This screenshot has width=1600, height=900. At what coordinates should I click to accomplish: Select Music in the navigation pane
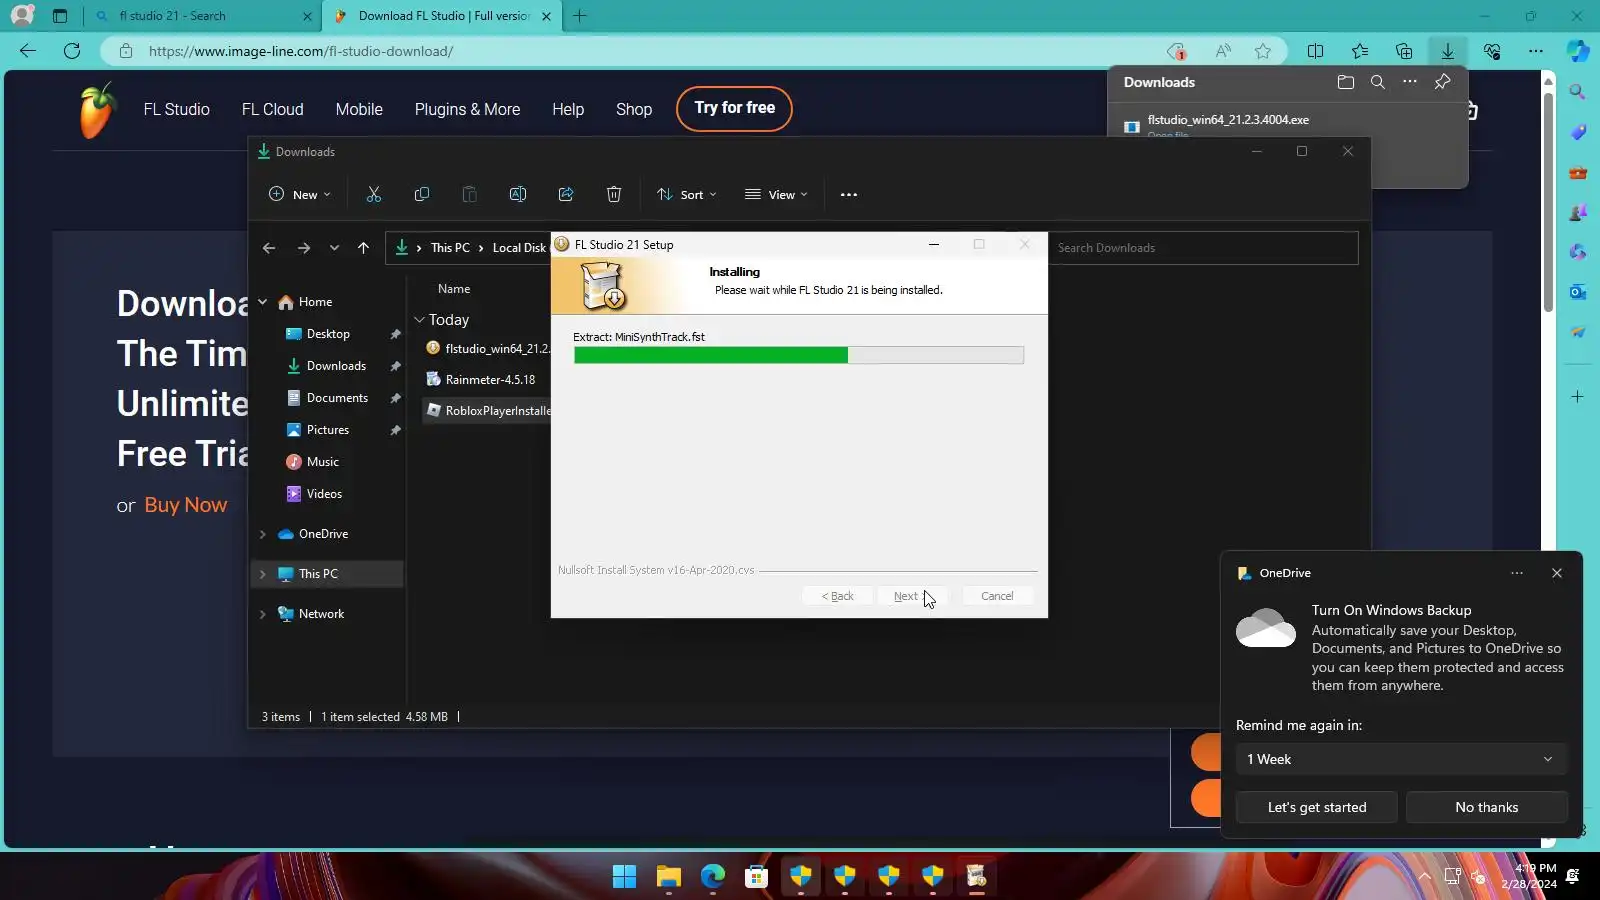tap(322, 462)
